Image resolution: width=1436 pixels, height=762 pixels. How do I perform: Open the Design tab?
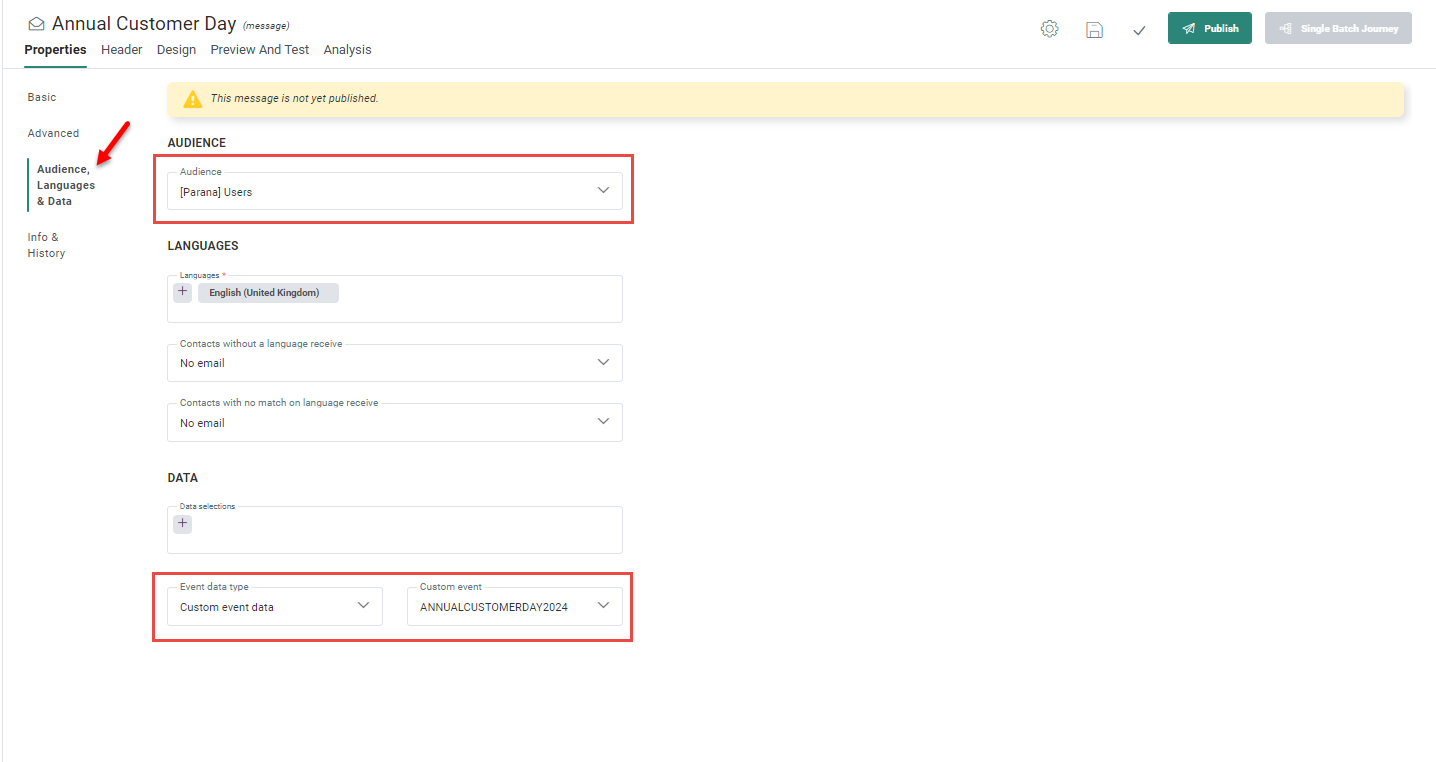pyautogui.click(x=176, y=50)
